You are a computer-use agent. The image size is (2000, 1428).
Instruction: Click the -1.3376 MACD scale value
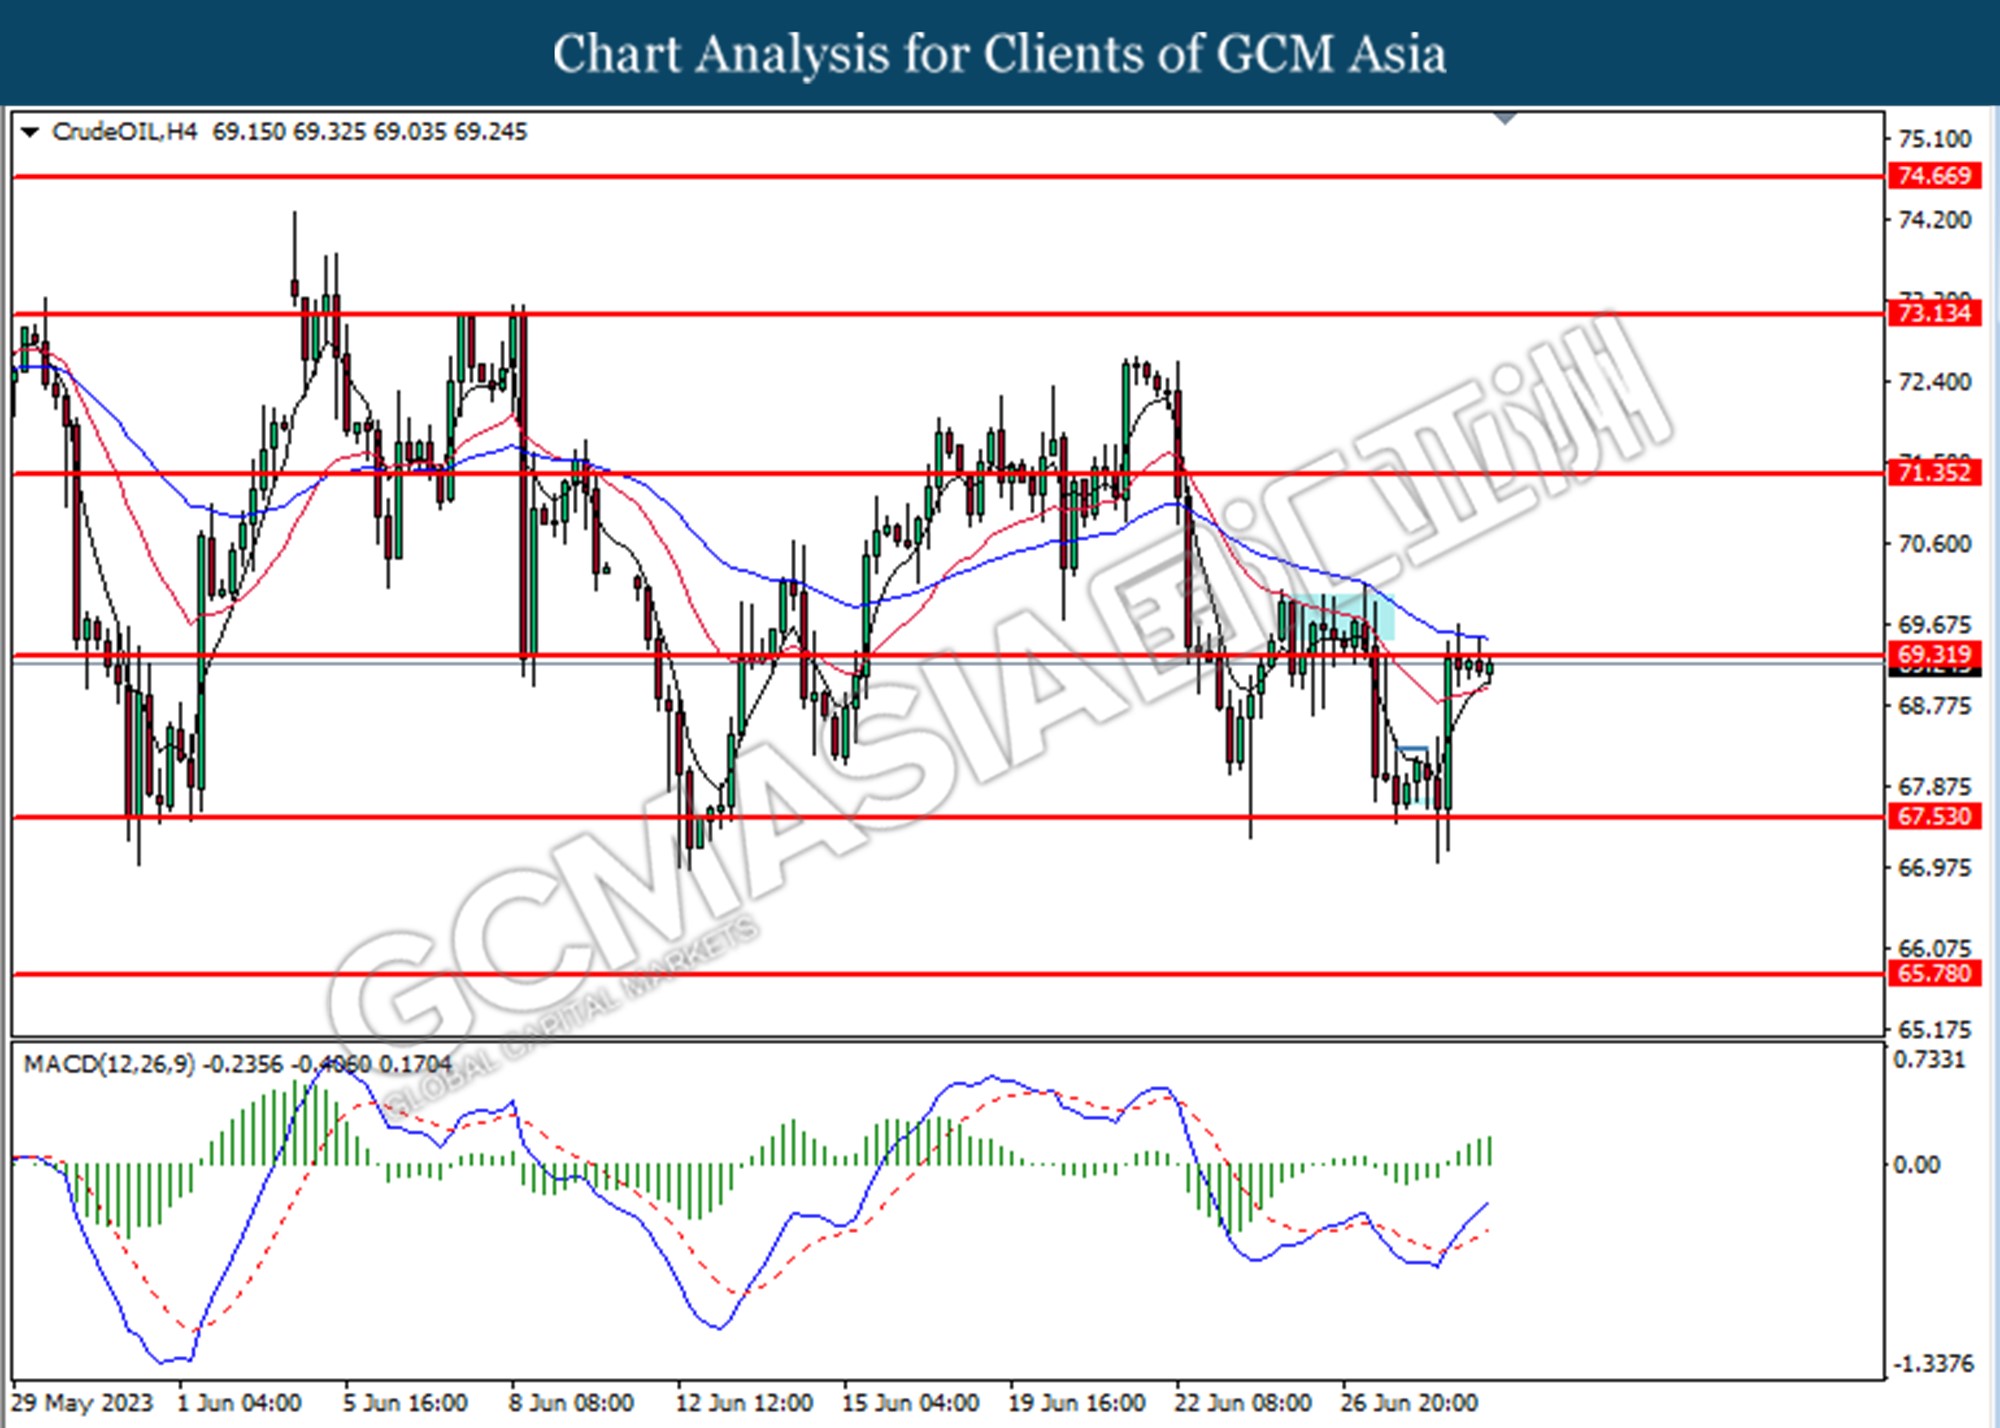(1933, 1364)
